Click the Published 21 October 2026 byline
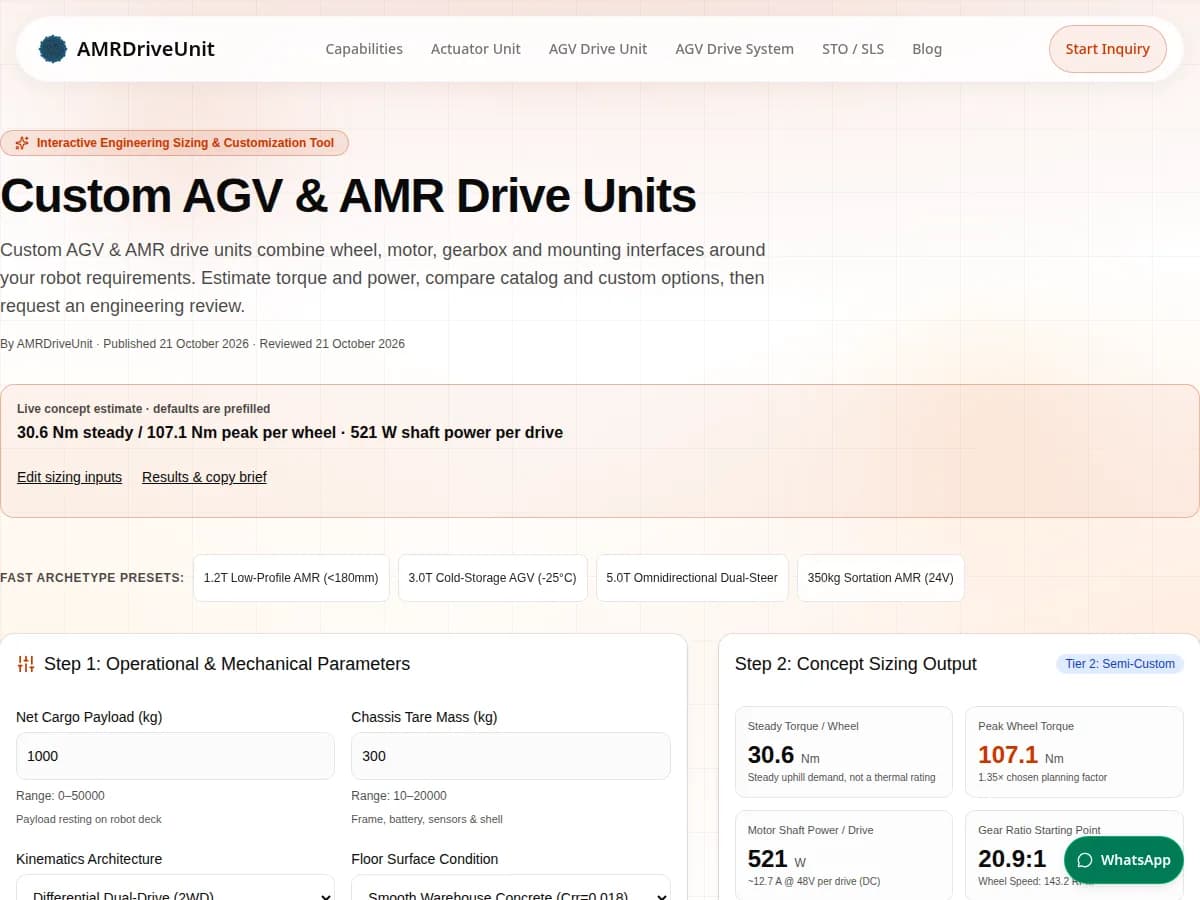The width and height of the screenshot is (1200, 900). tap(176, 344)
